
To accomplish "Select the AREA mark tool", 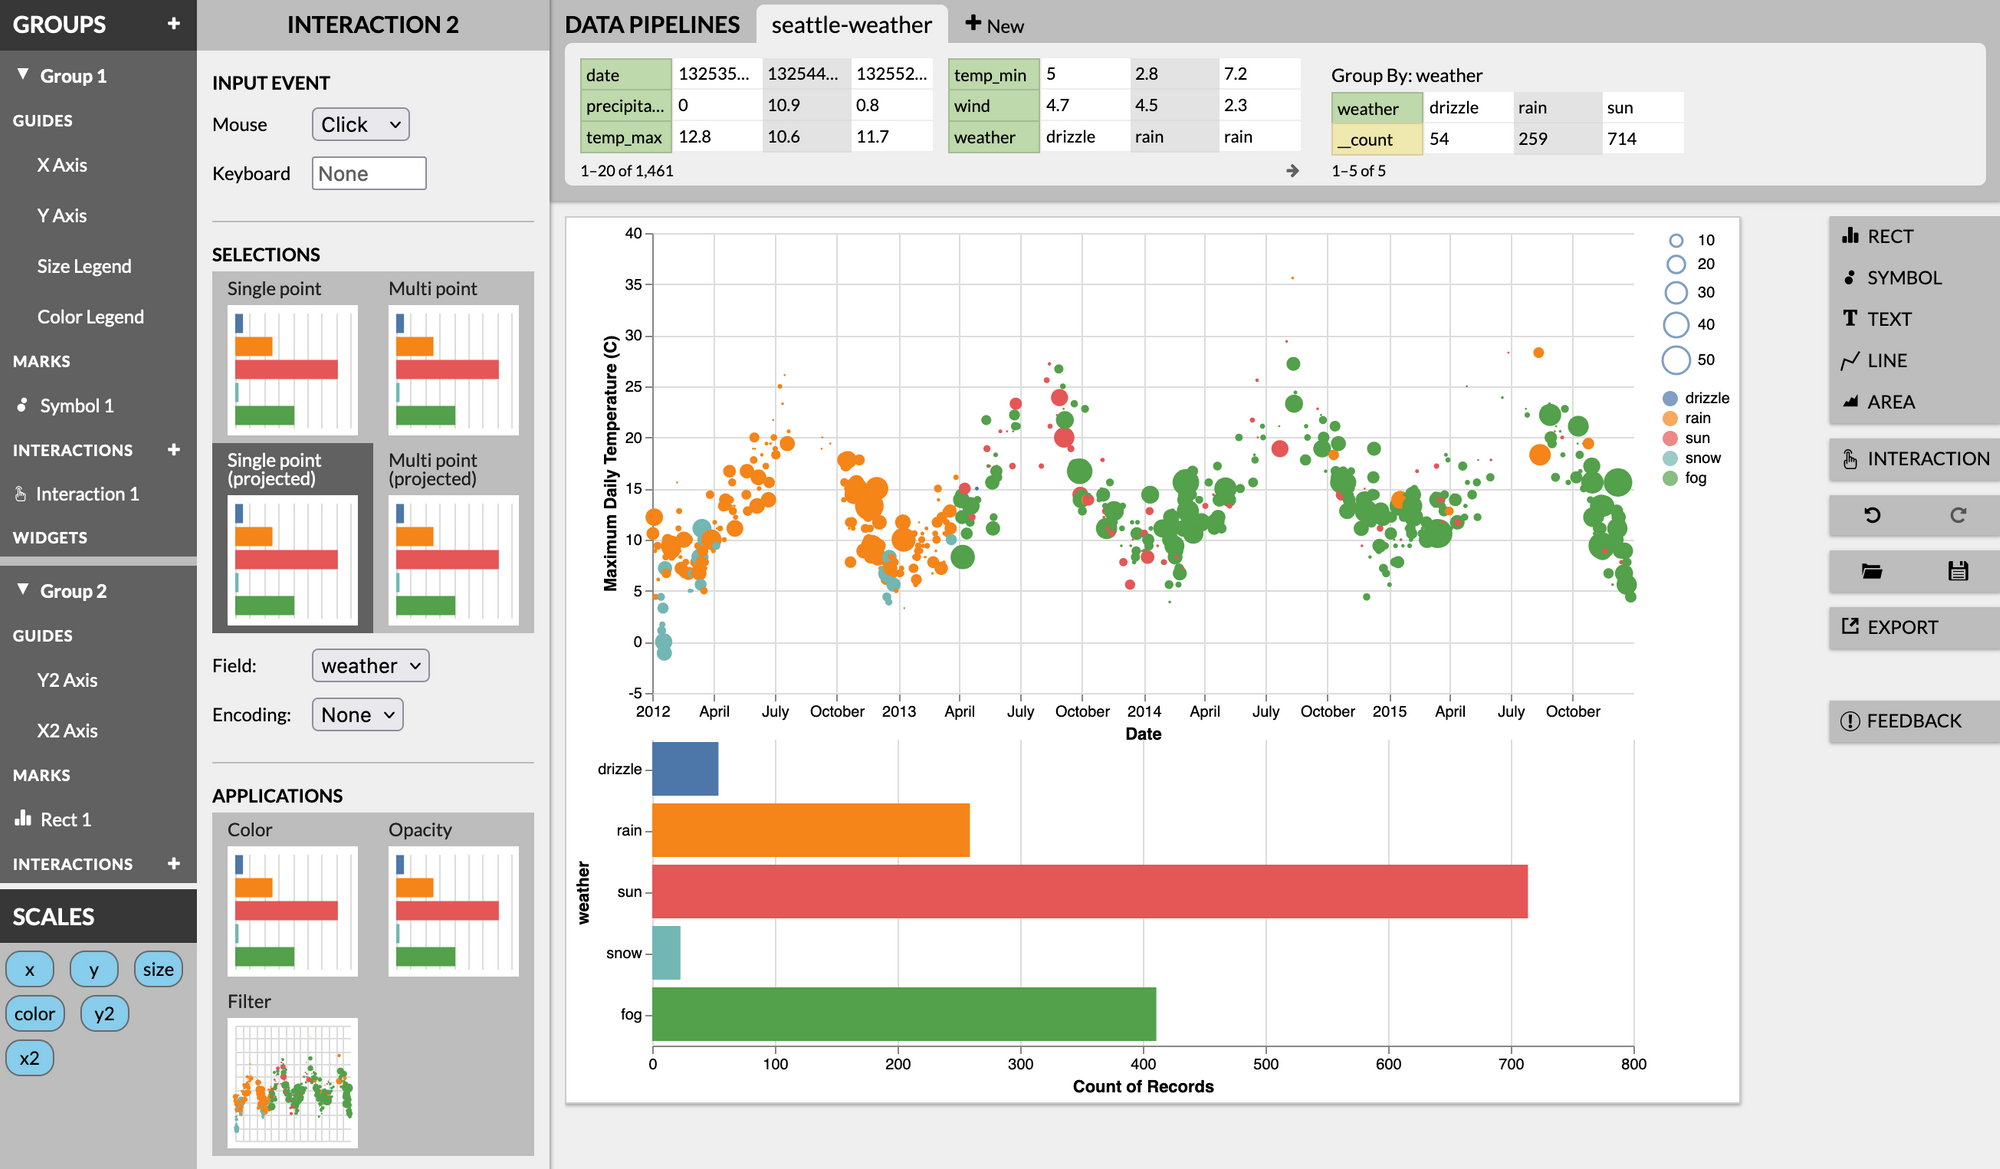I will 1890,402.
